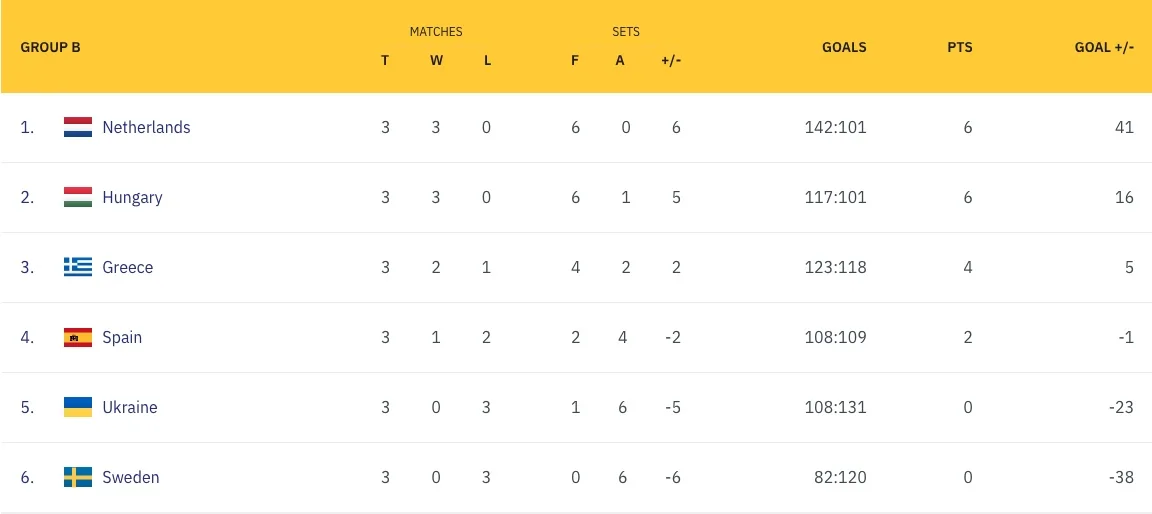Viewport: 1152px width, 514px height.
Task: Click the Sweden flag icon
Action: tap(78, 477)
